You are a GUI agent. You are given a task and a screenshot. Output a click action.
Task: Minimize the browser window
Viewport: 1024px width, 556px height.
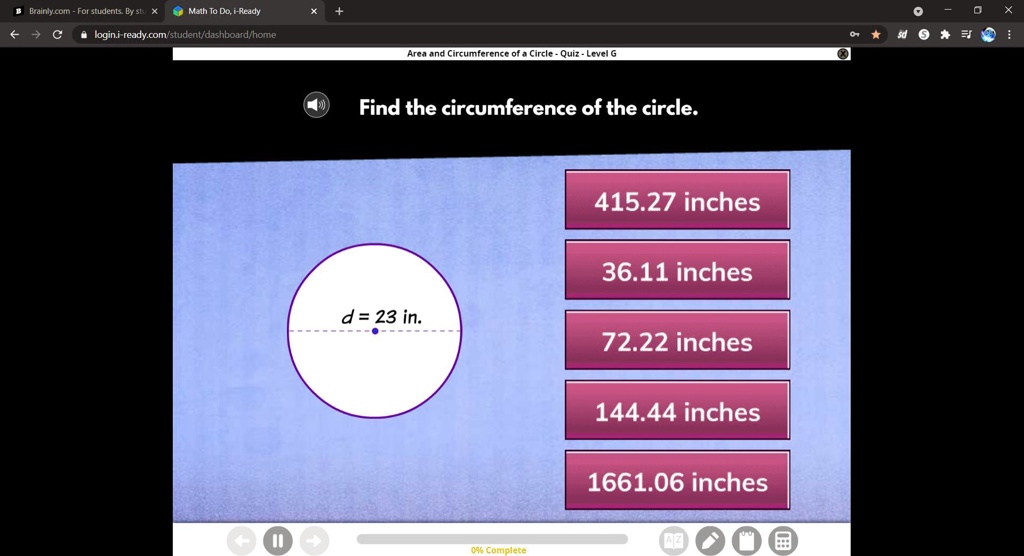pyautogui.click(x=948, y=10)
